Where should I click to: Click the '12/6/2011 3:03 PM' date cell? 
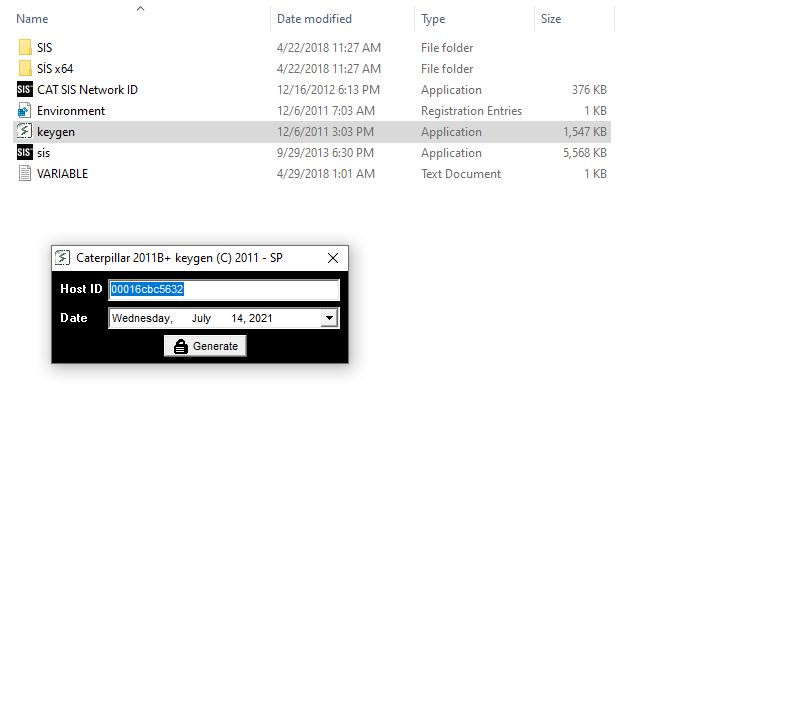point(325,131)
